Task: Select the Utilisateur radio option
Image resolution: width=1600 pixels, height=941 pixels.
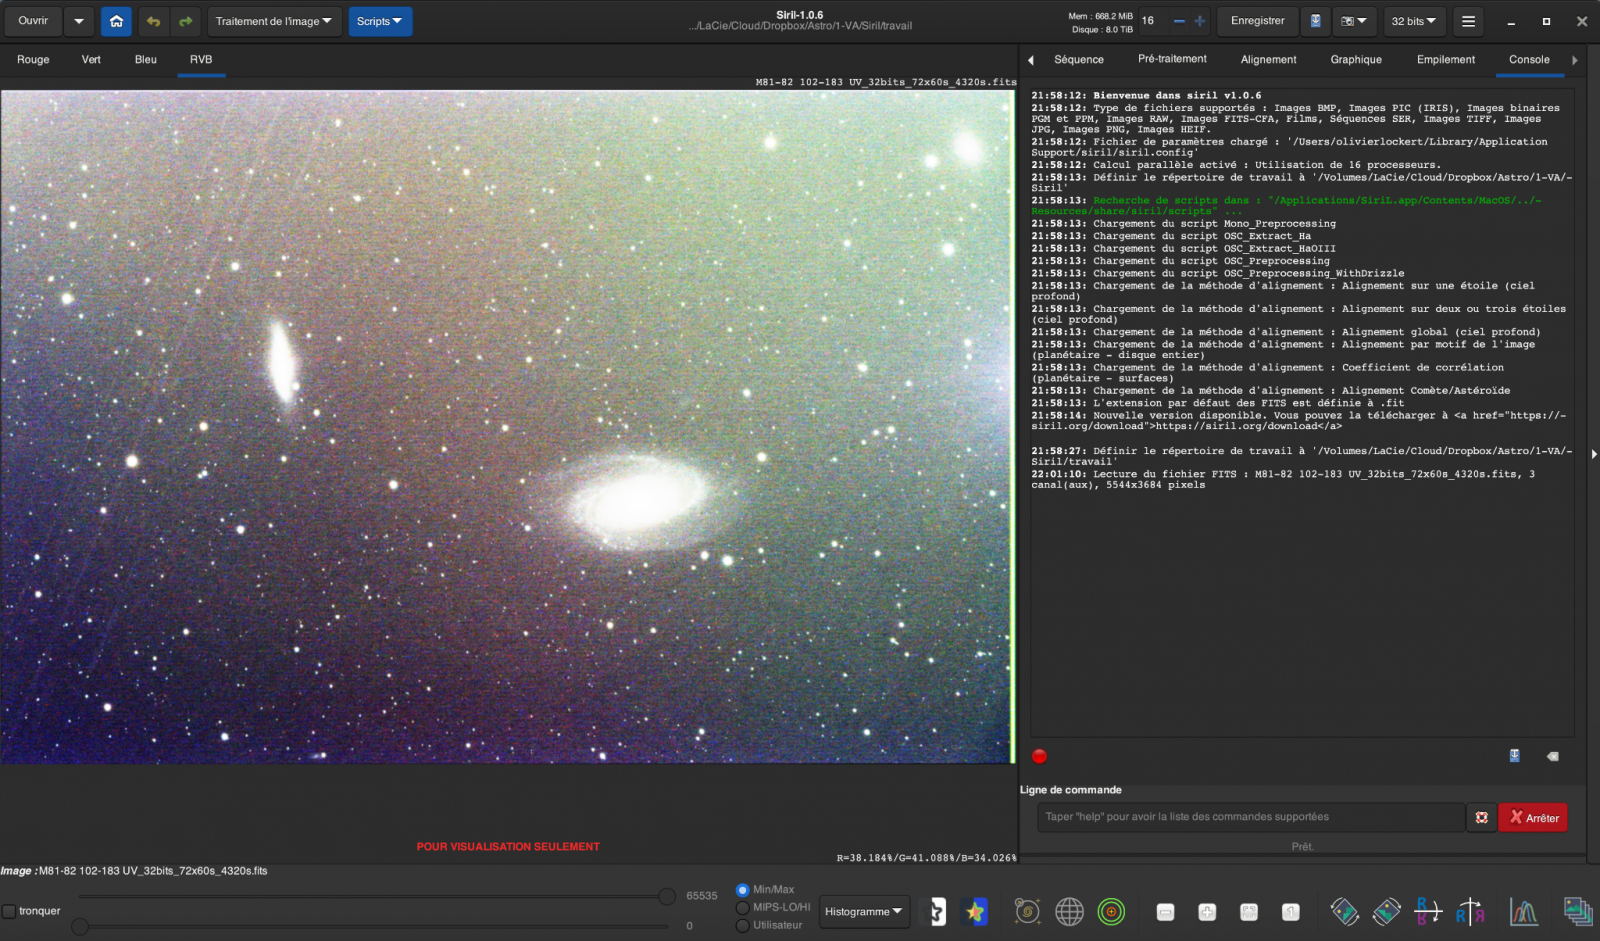Action: pyautogui.click(x=742, y=925)
